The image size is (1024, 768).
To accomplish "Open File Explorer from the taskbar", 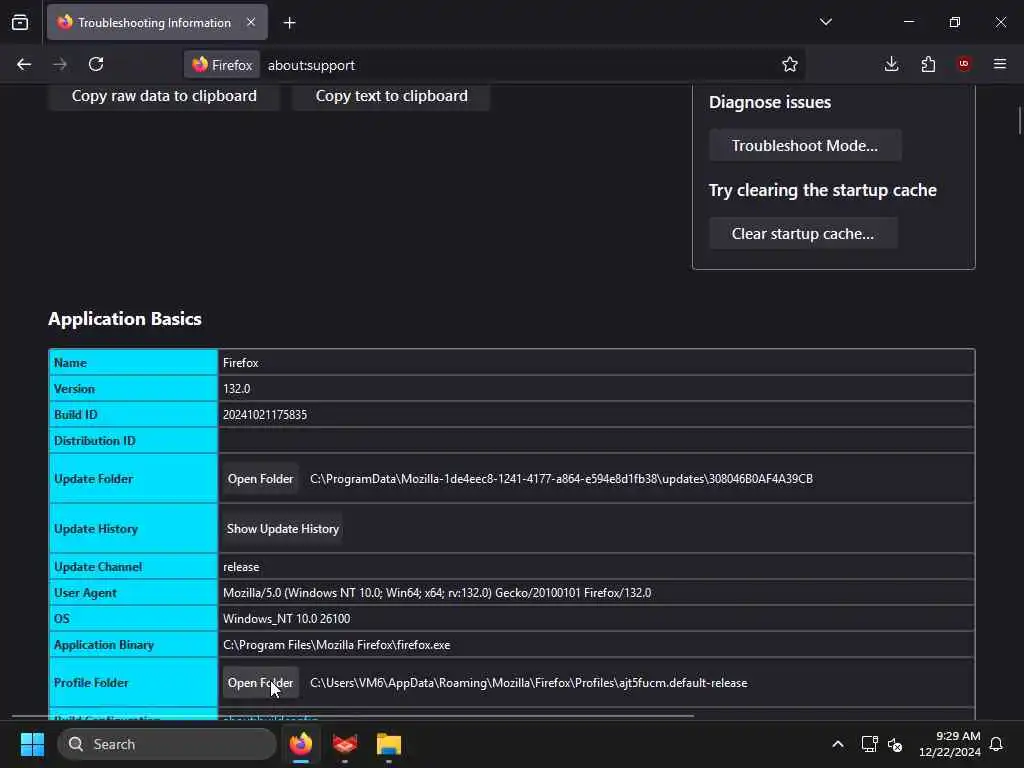I will (x=389, y=744).
